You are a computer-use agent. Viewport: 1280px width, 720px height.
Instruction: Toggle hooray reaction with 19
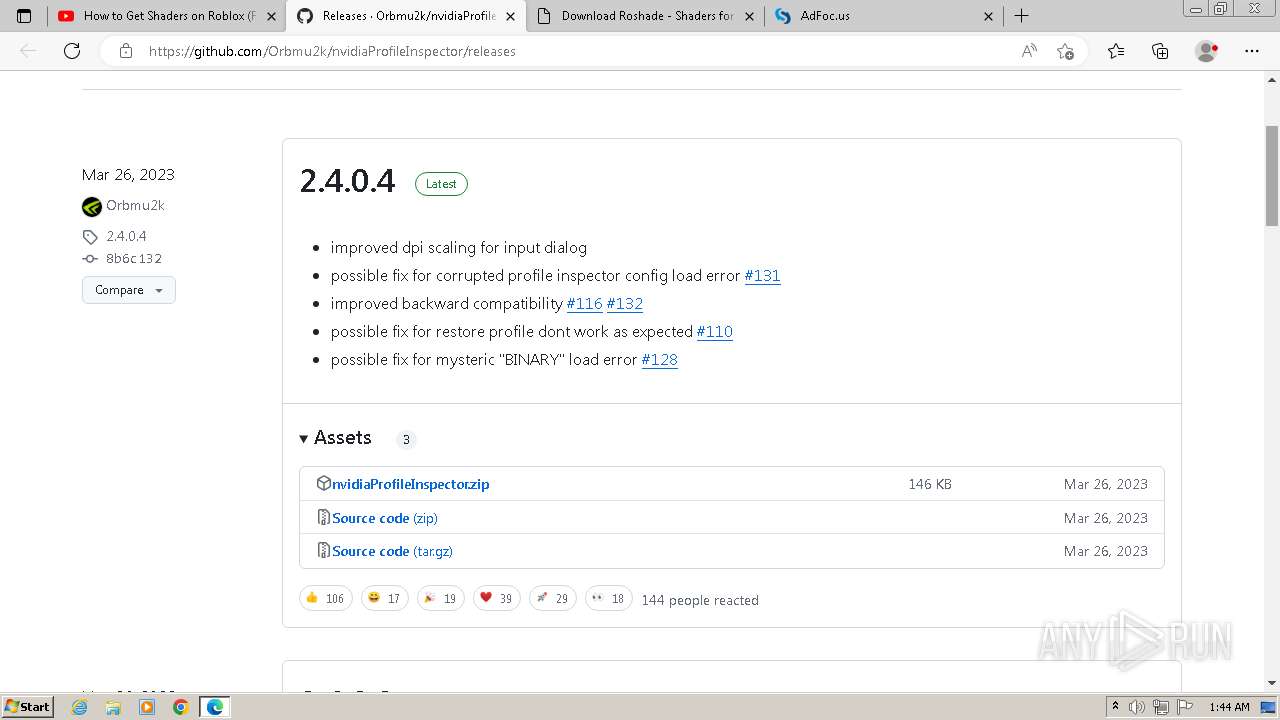click(x=440, y=598)
